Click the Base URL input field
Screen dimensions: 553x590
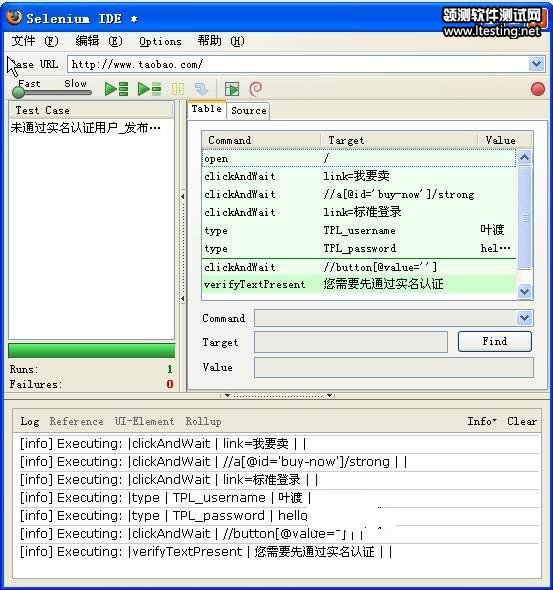click(x=298, y=64)
